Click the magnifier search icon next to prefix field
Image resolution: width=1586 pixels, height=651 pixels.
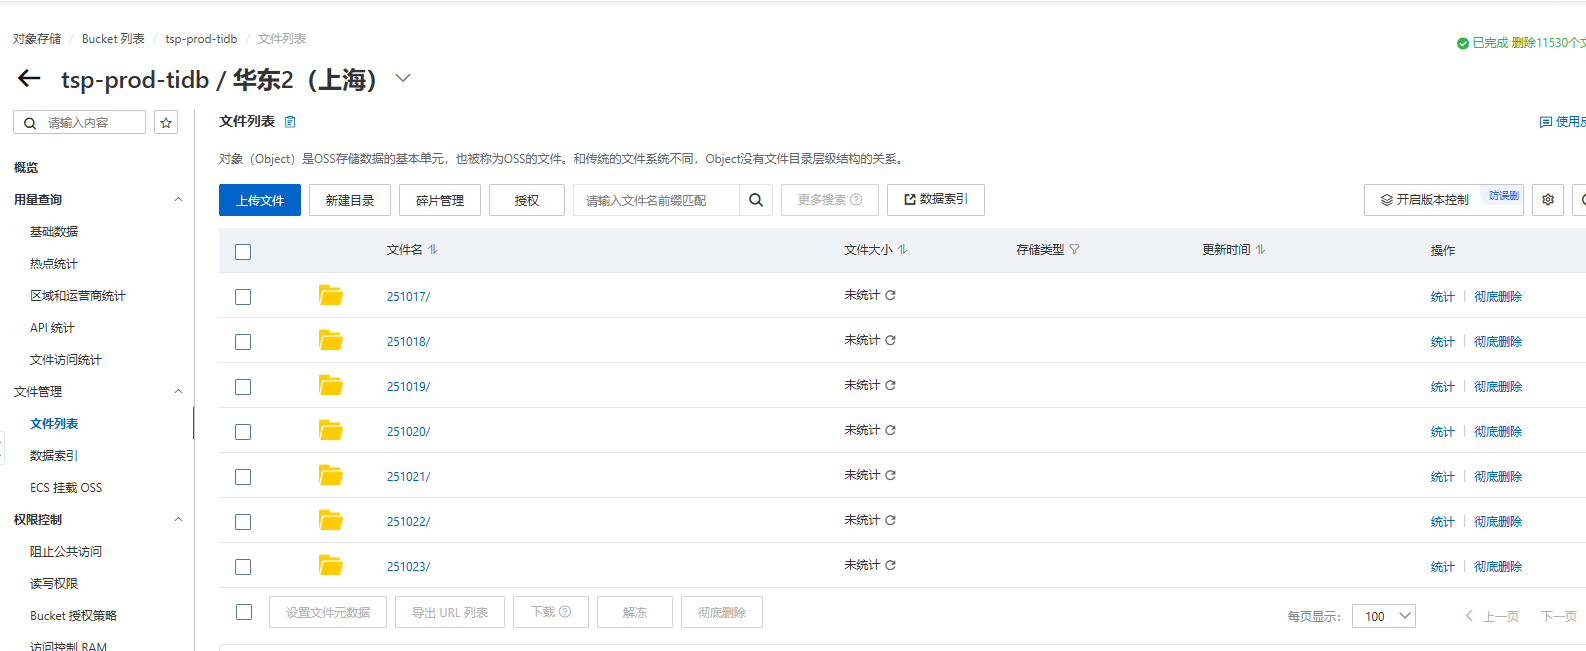(x=756, y=200)
